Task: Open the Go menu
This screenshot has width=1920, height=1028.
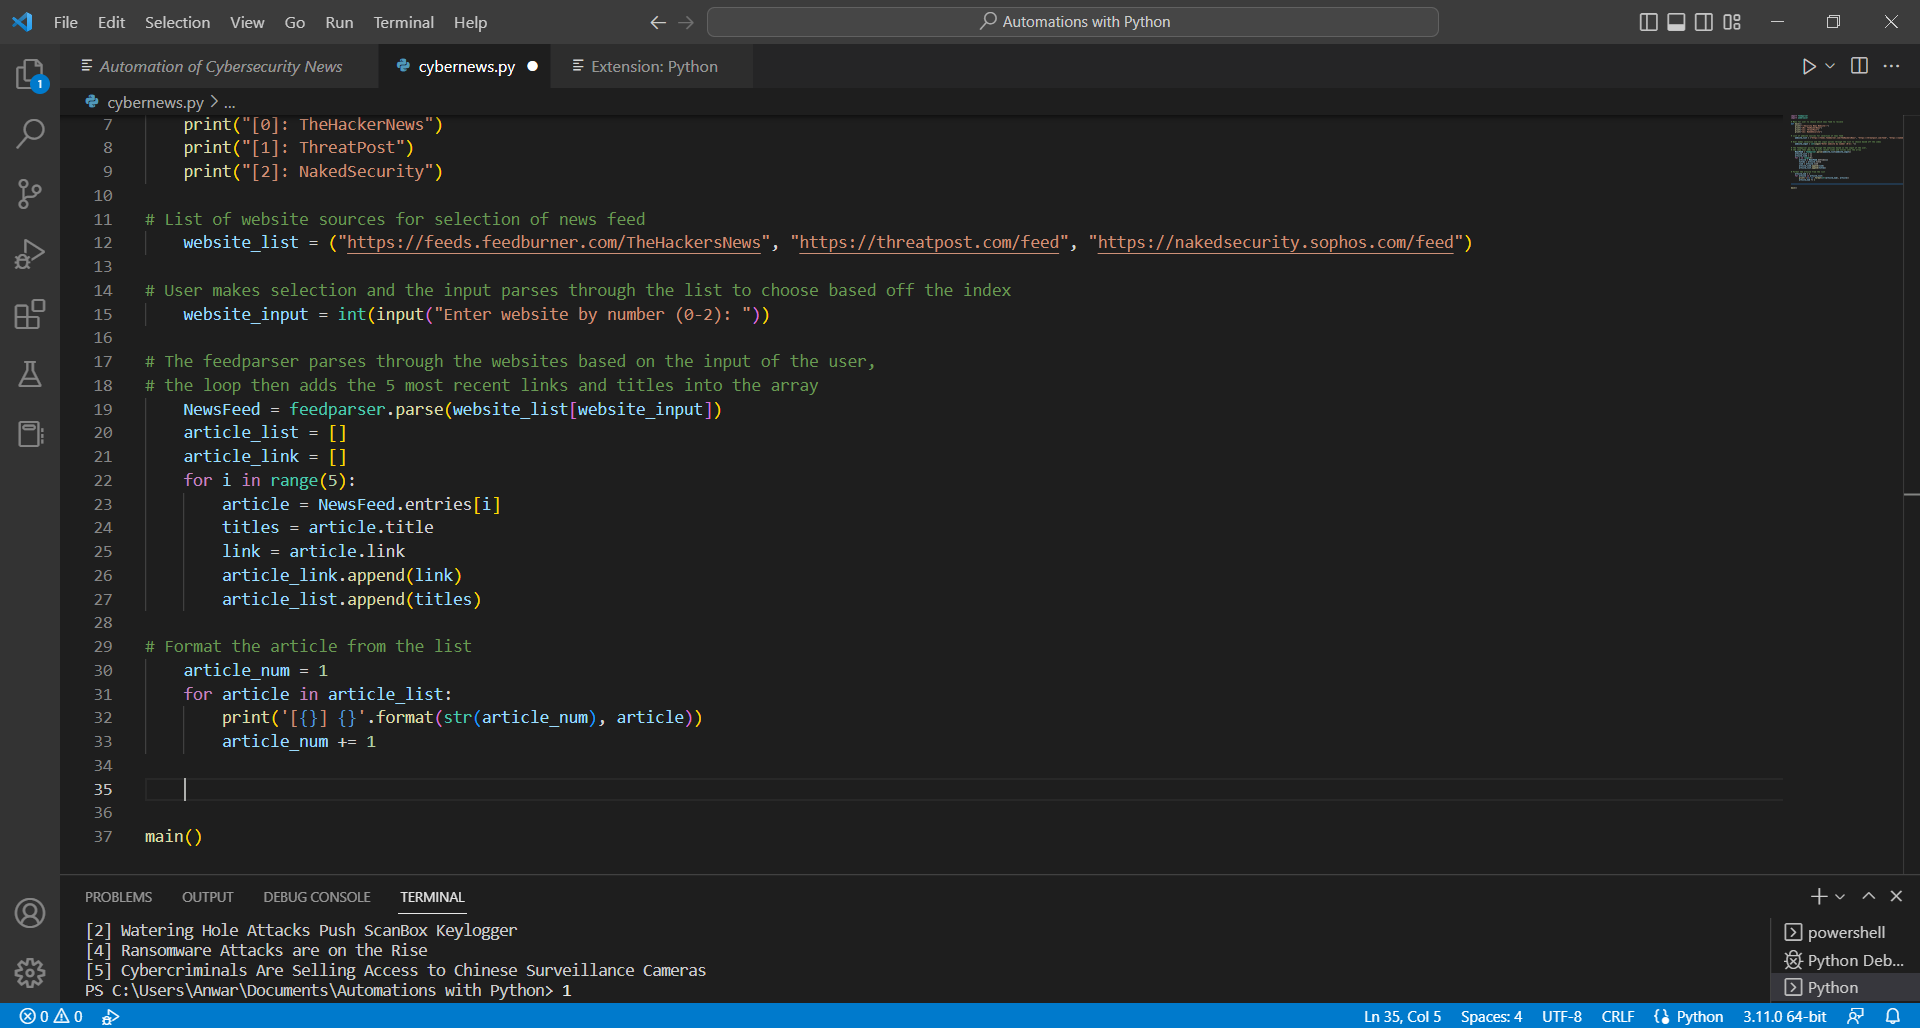Action: pos(294,22)
